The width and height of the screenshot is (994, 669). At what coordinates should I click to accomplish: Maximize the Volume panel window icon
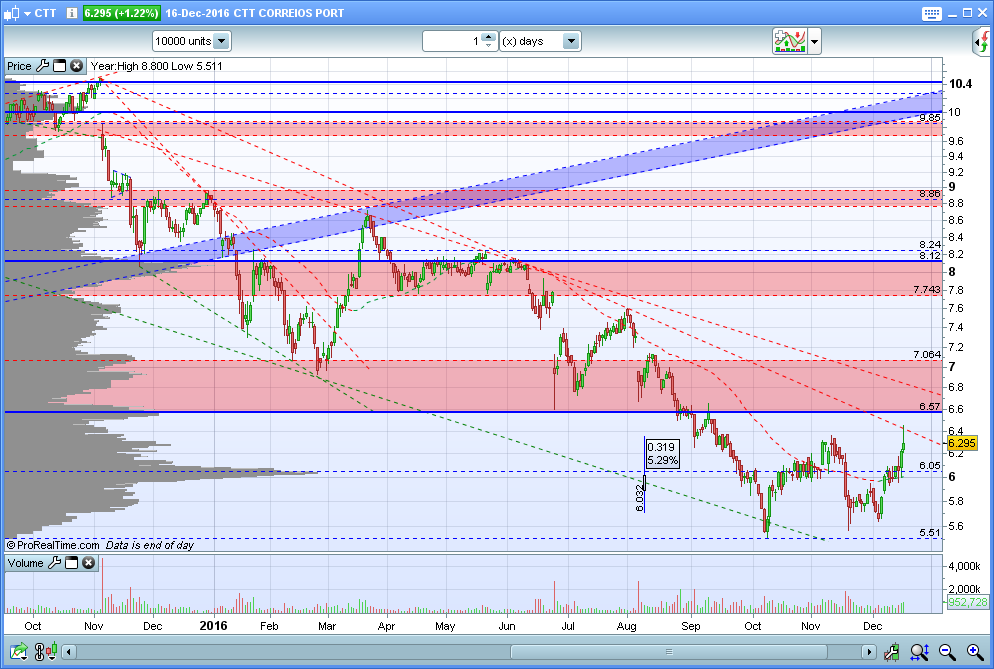pyautogui.click(x=72, y=563)
